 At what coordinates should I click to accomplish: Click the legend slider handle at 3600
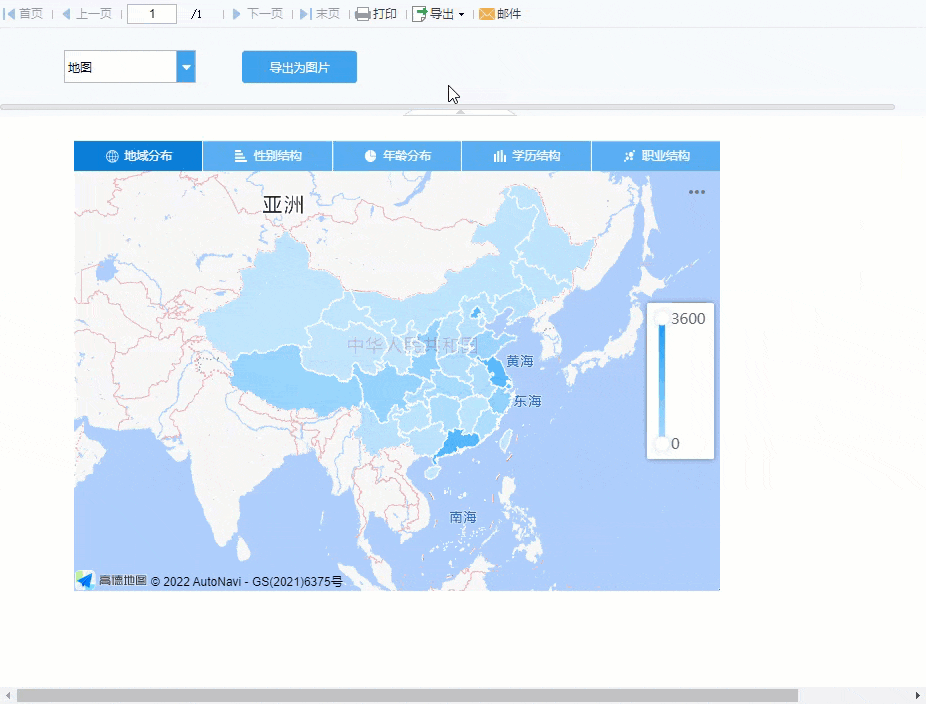pos(661,318)
